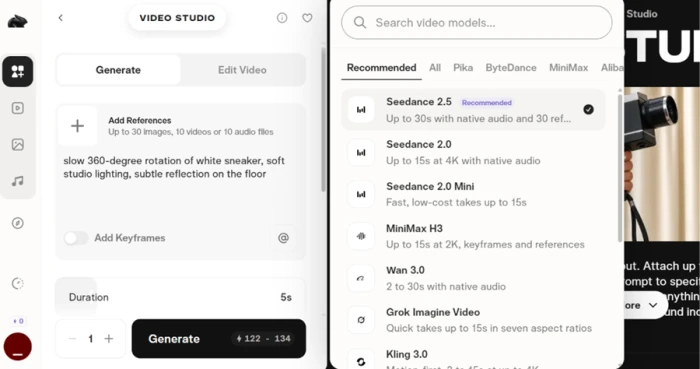700x369 pixels.
Task: Increase generation count with plus
Action: point(108,339)
